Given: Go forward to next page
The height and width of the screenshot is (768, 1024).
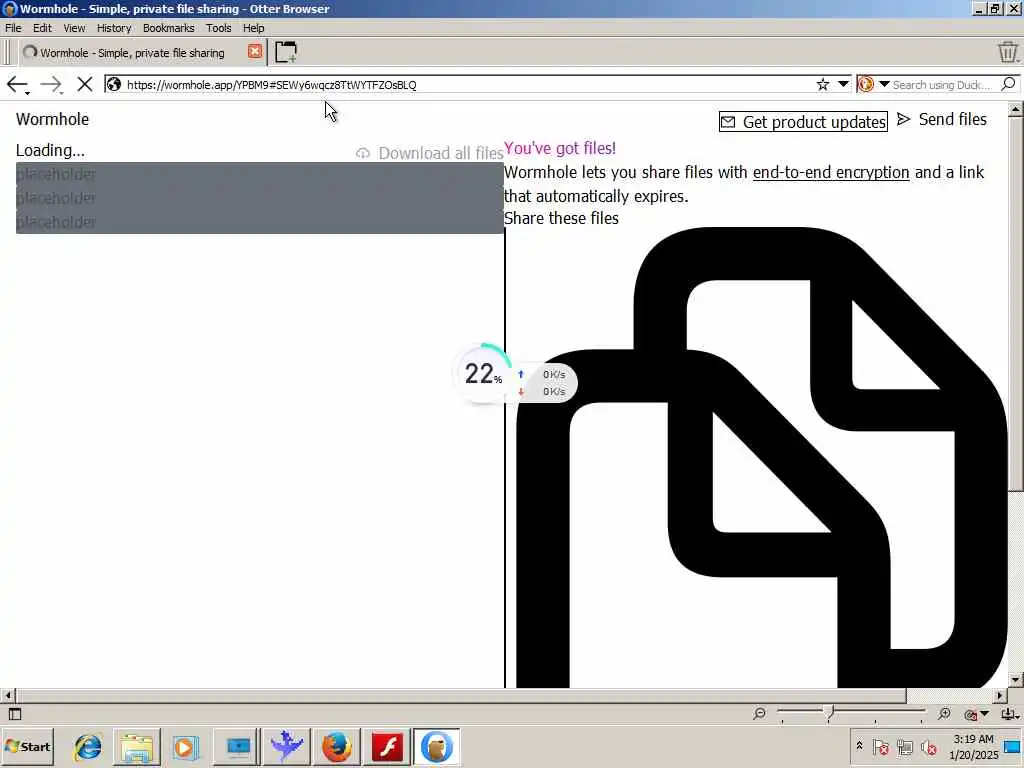Looking at the screenshot, I should [x=50, y=84].
